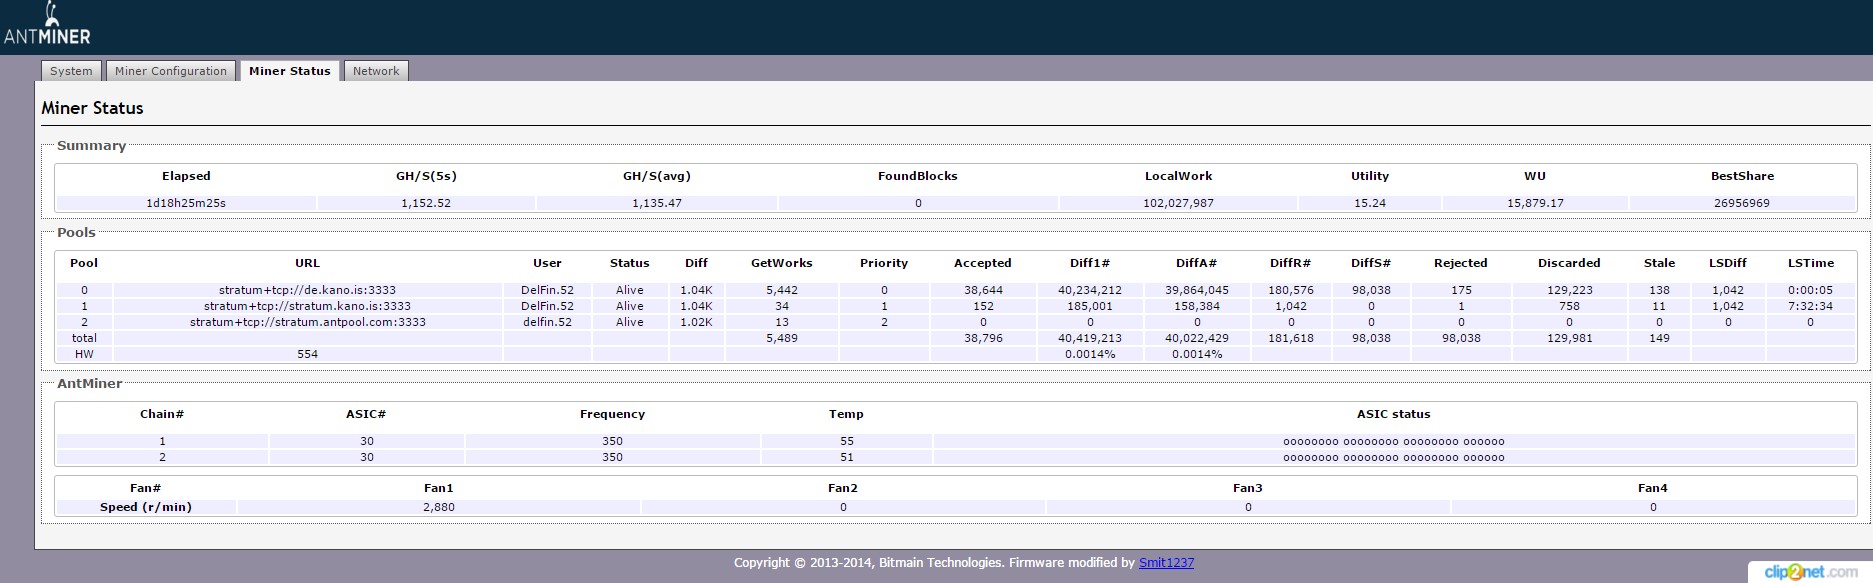The height and width of the screenshot is (583, 1873).
Task: Click the Diff value 1.02K
Action: [x=696, y=322]
